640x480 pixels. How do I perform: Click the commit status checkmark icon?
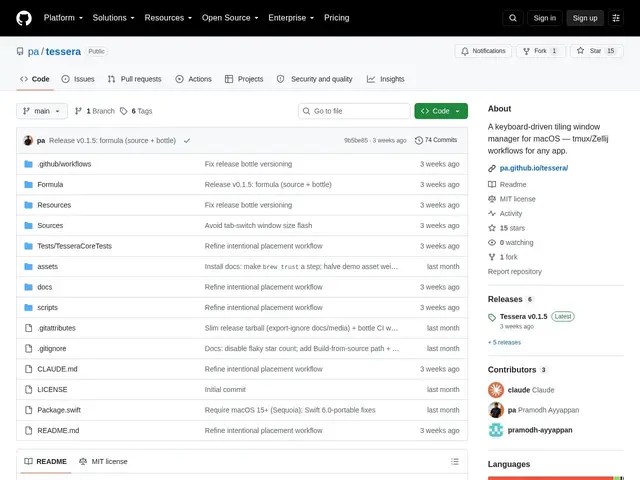[187, 140]
